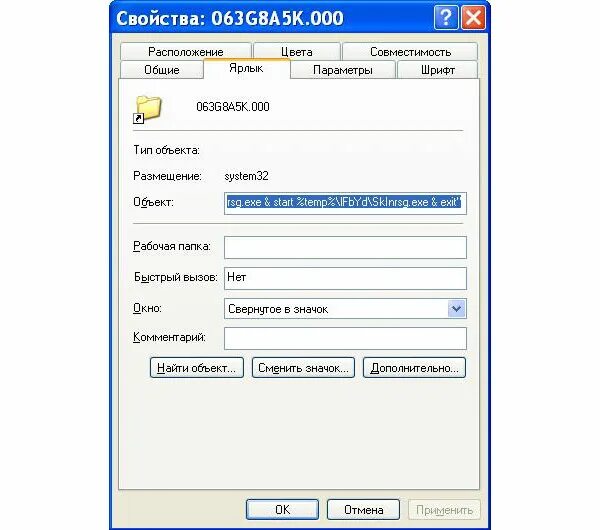Click the Сменить значок button
The width and height of the screenshot is (600, 530).
click(x=303, y=368)
